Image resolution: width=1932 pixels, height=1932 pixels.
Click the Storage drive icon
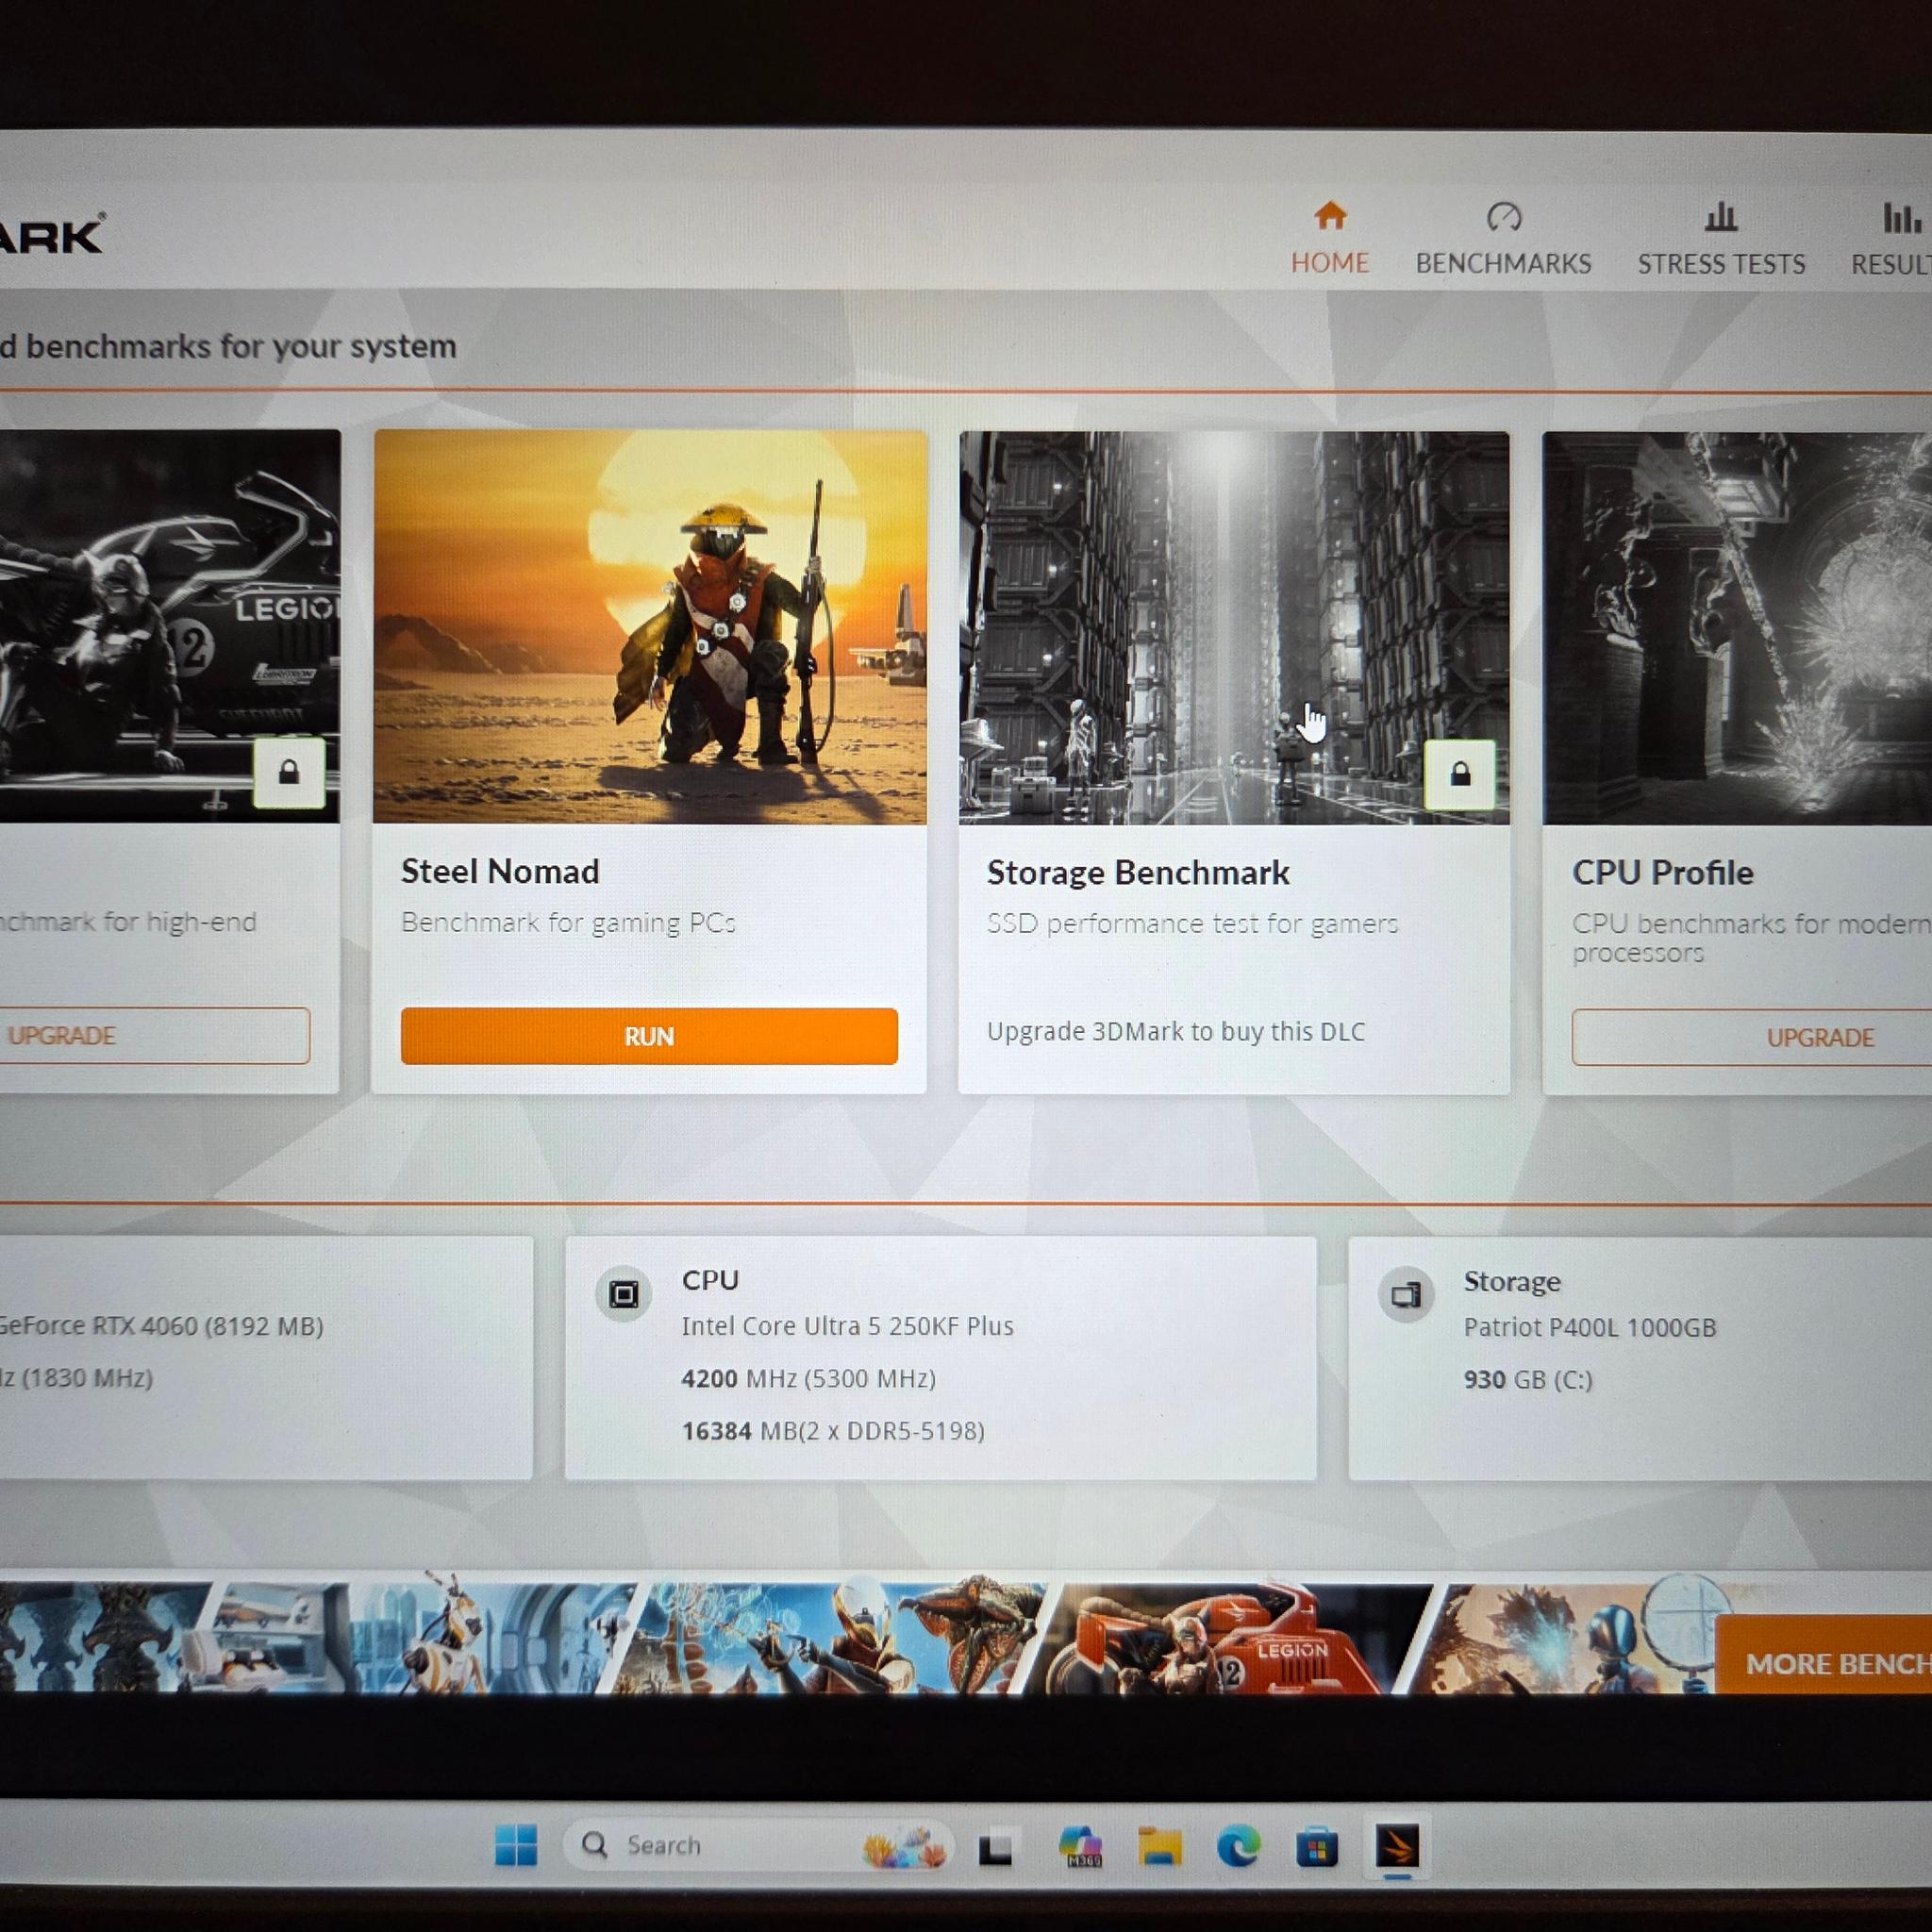[1406, 1296]
